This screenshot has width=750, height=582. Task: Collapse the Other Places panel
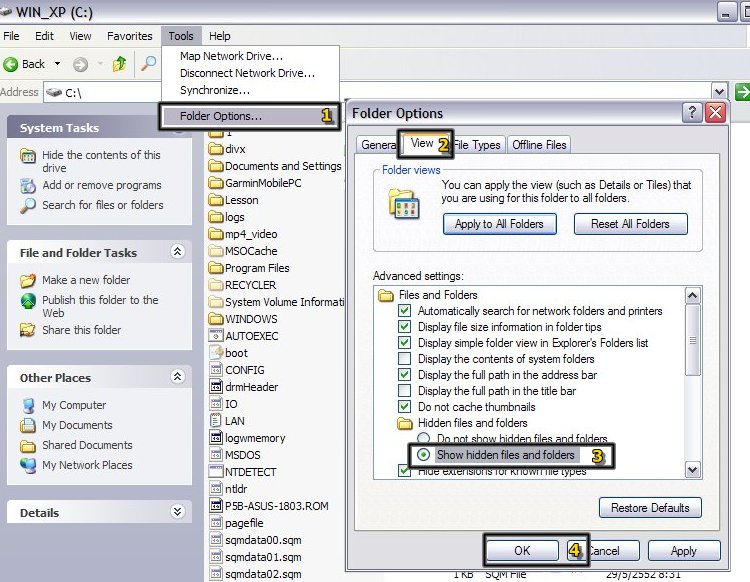(x=177, y=377)
